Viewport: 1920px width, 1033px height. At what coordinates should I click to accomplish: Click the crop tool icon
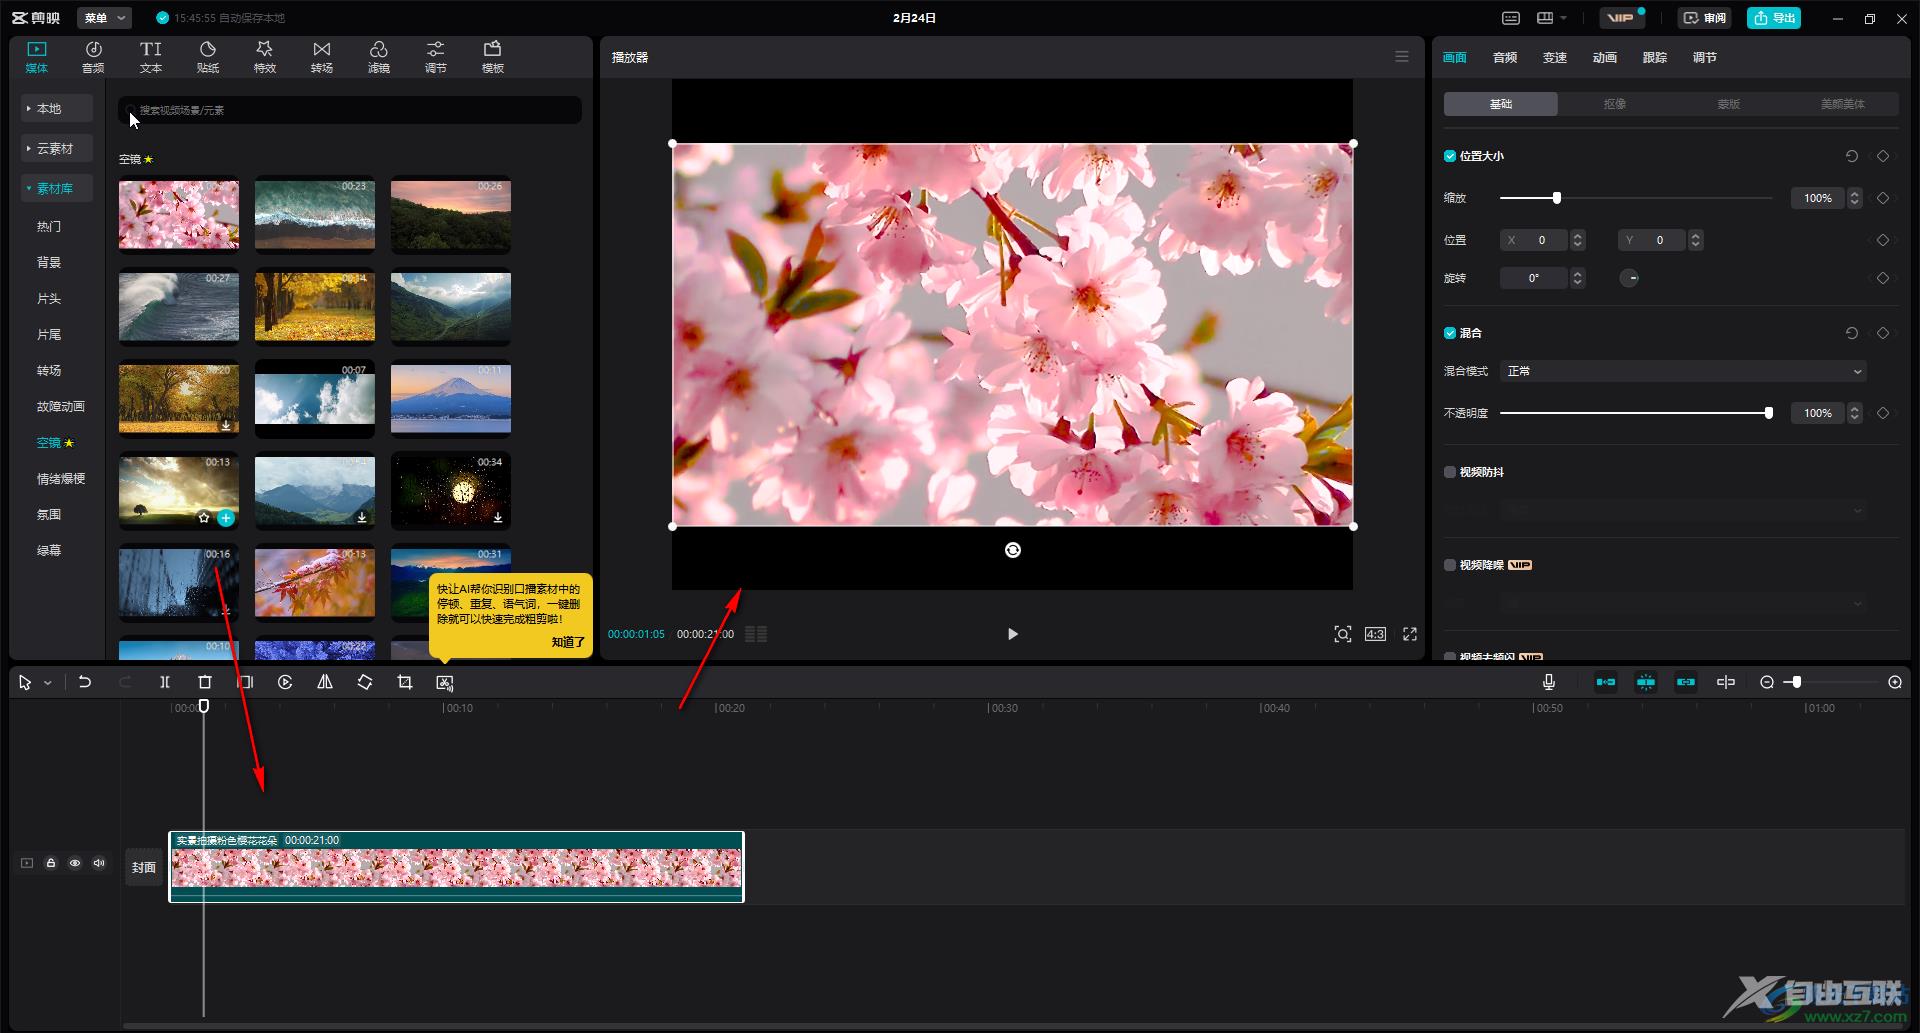(405, 682)
